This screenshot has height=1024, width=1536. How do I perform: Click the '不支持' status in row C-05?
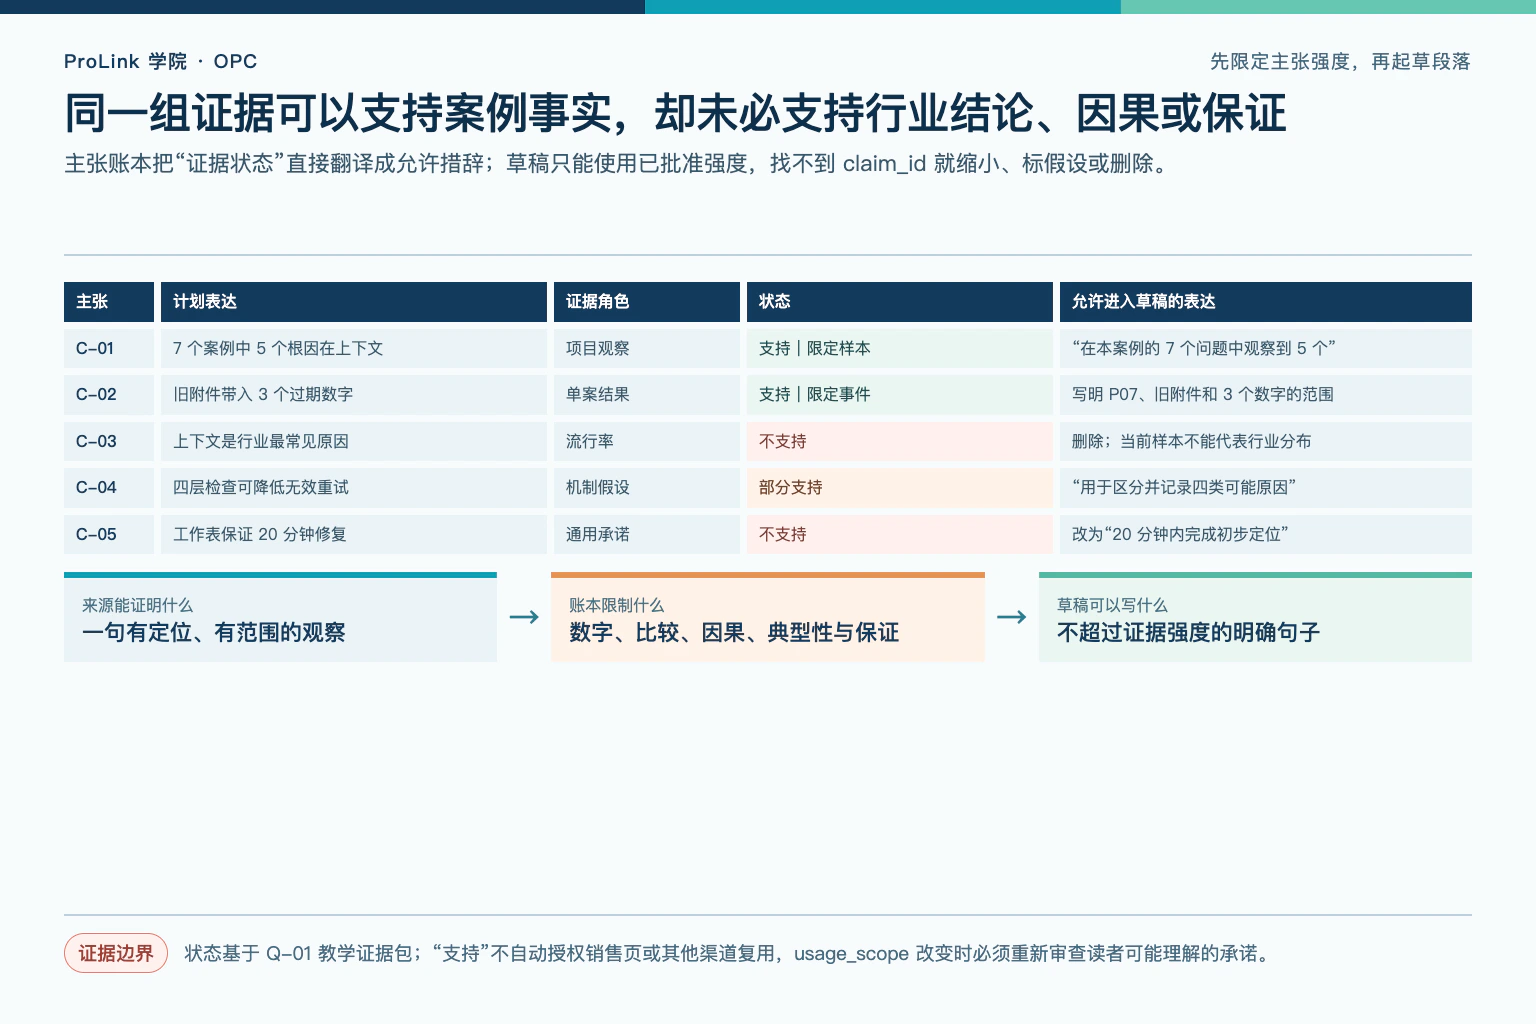pyautogui.click(x=900, y=534)
